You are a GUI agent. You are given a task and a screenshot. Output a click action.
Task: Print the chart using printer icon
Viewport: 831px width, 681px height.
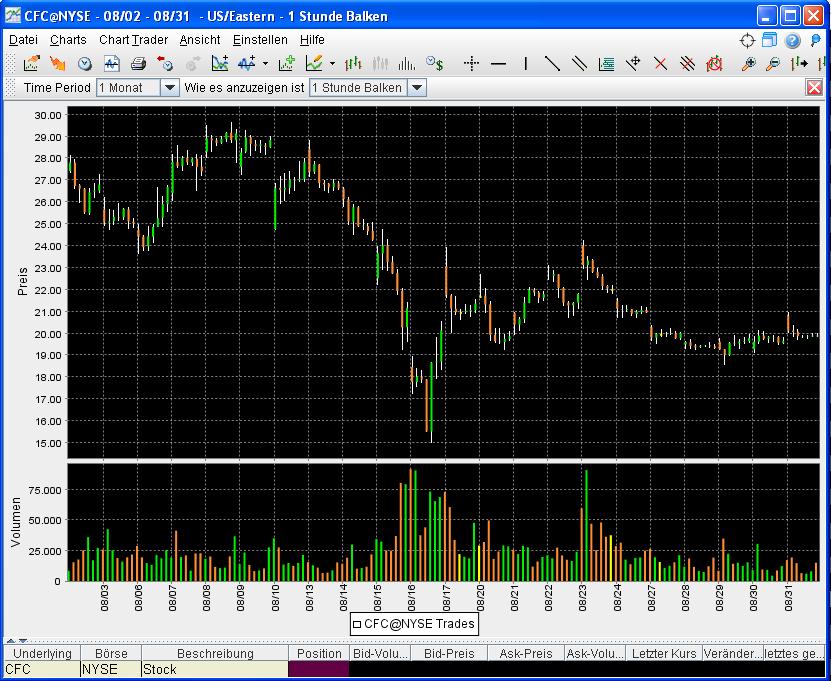tap(138, 64)
